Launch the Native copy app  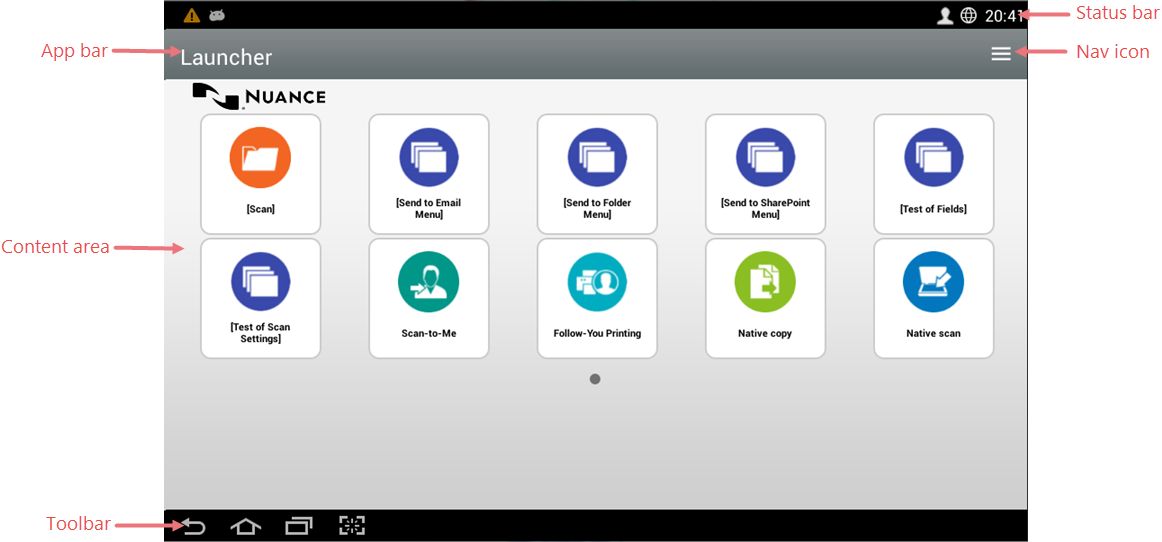click(765, 297)
